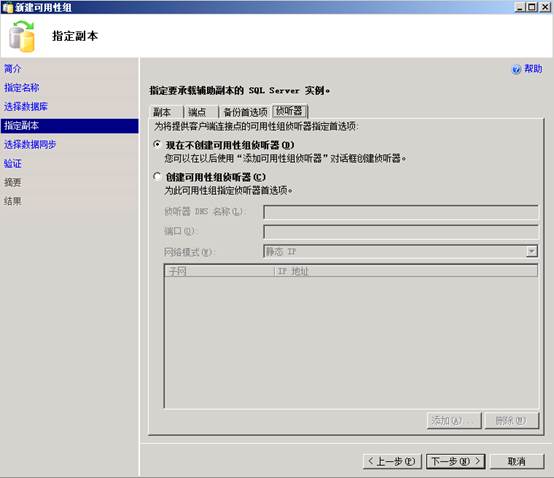Click the 取消 cancel button
Screen dimensions: 554x478
[x=517, y=461]
